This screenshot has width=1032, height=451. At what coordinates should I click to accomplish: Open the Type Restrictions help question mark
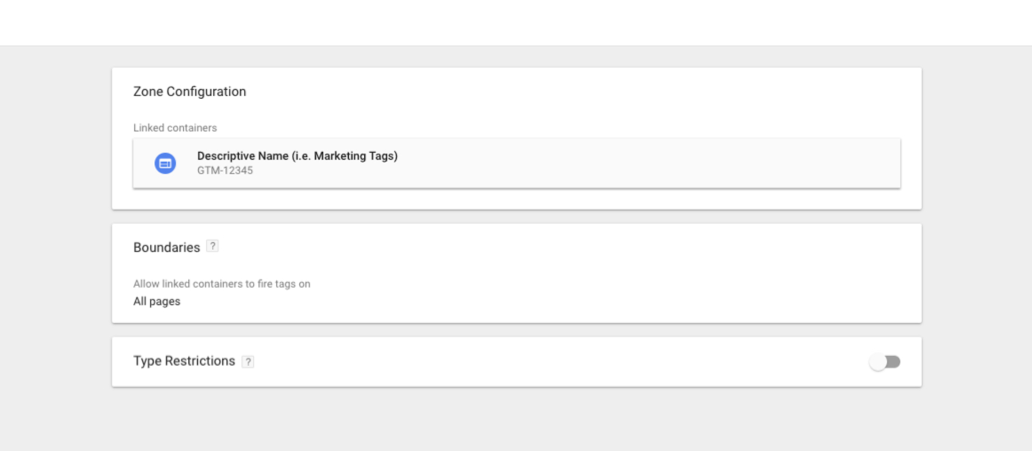click(247, 361)
